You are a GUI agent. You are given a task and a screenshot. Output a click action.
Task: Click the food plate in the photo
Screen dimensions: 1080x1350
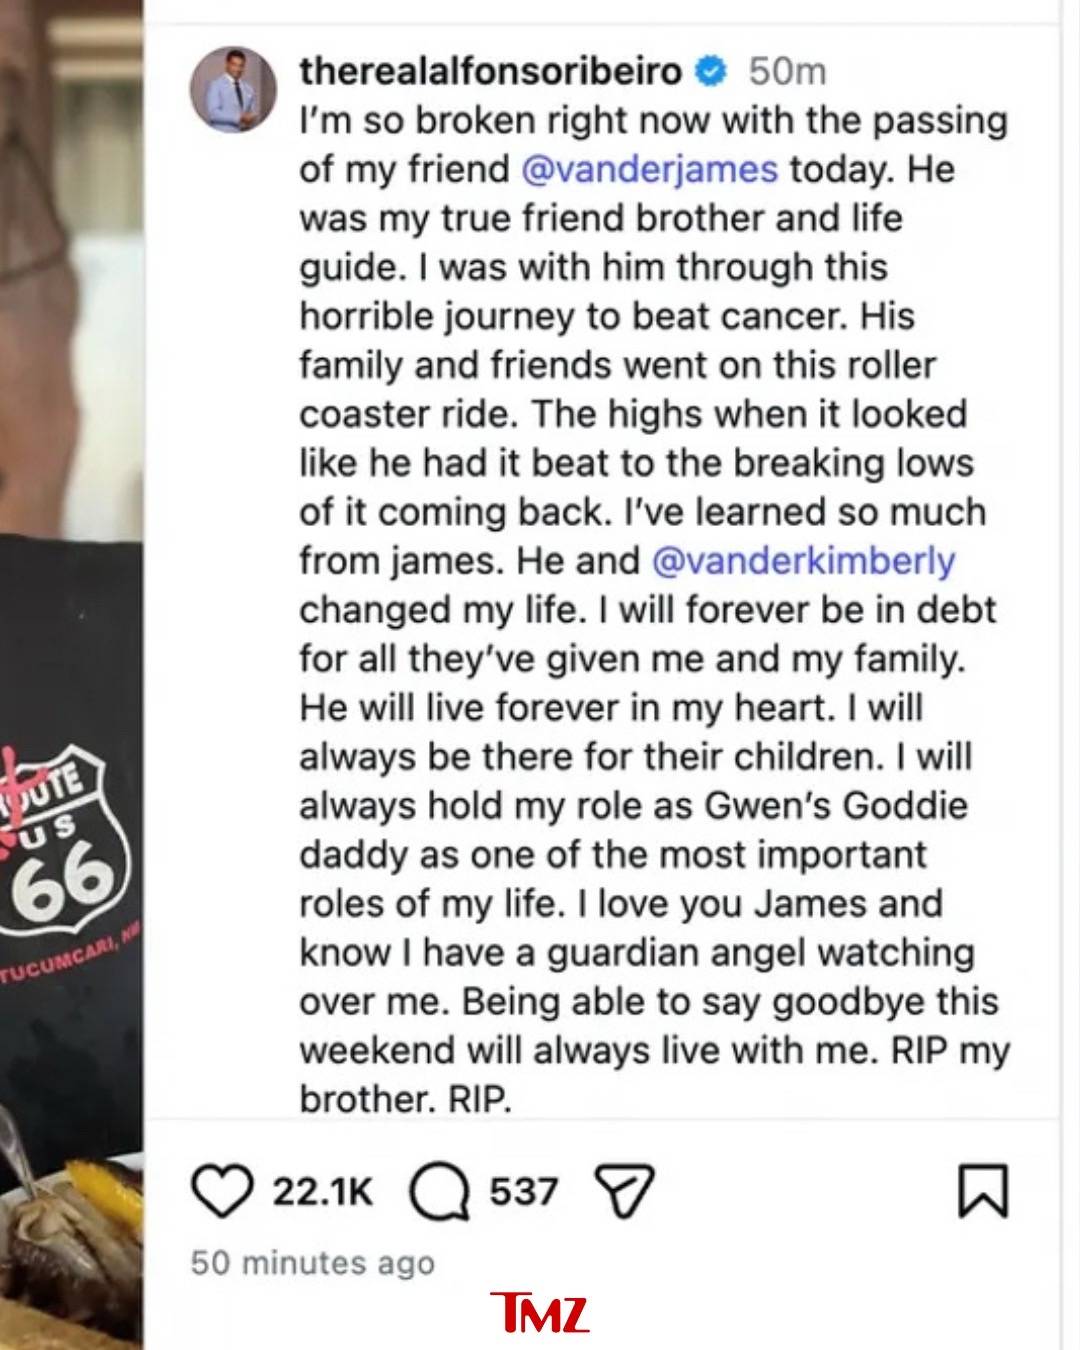70,1250
